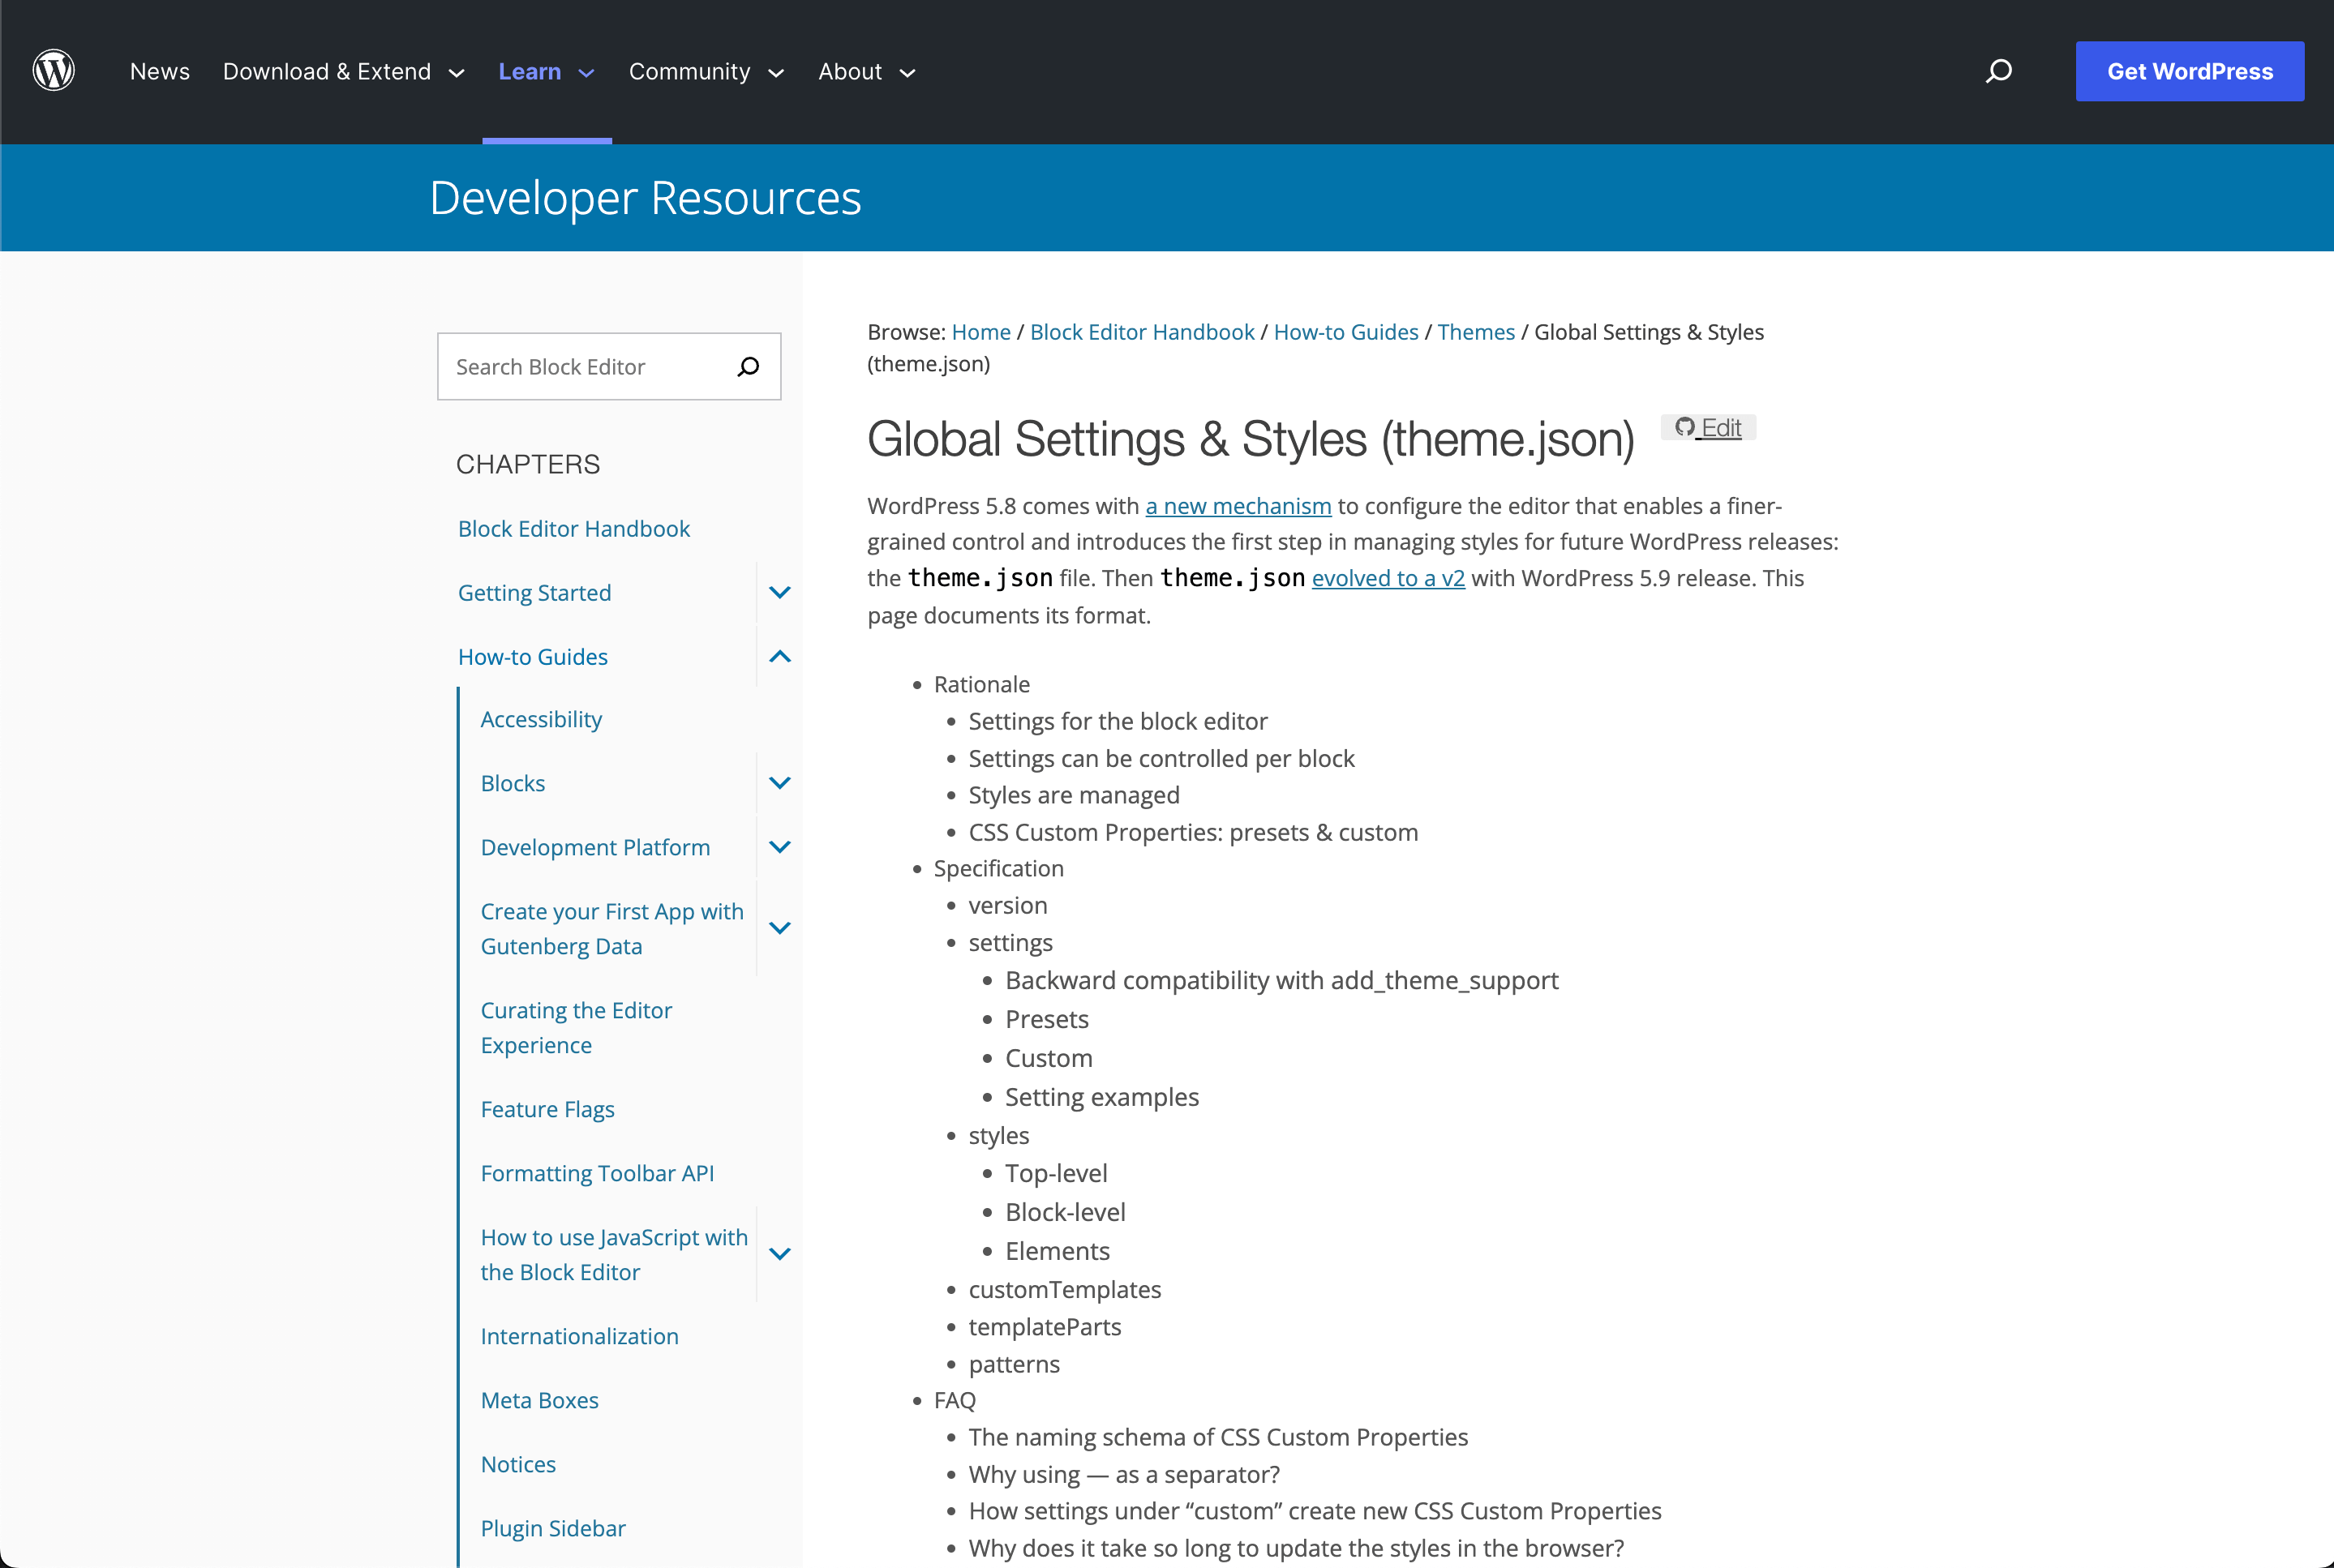Jump to customTemplates entry
The width and height of the screenshot is (2334, 1568).
coord(1064,1289)
